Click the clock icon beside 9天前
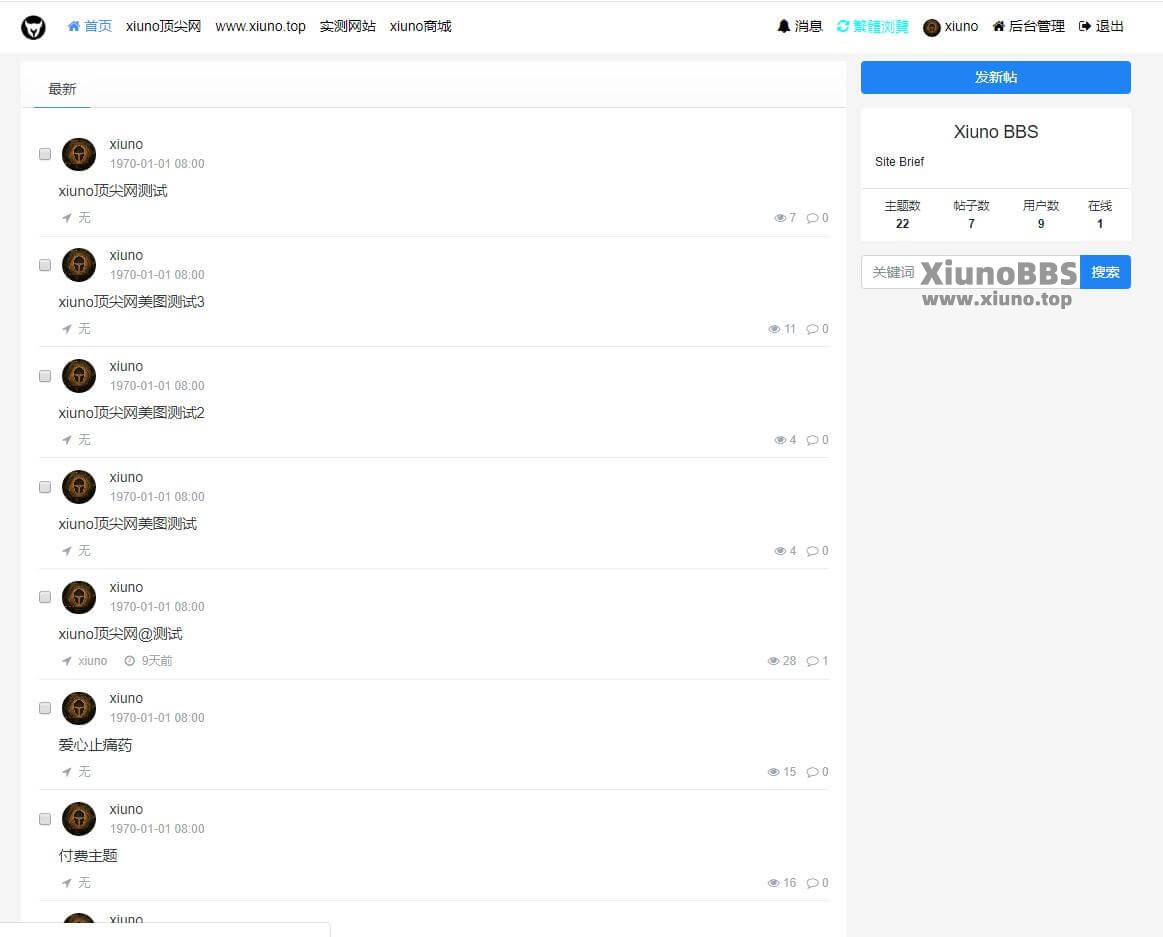Image resolution: width=1163 pixels, height=937 pixels. tap(130, 661)
